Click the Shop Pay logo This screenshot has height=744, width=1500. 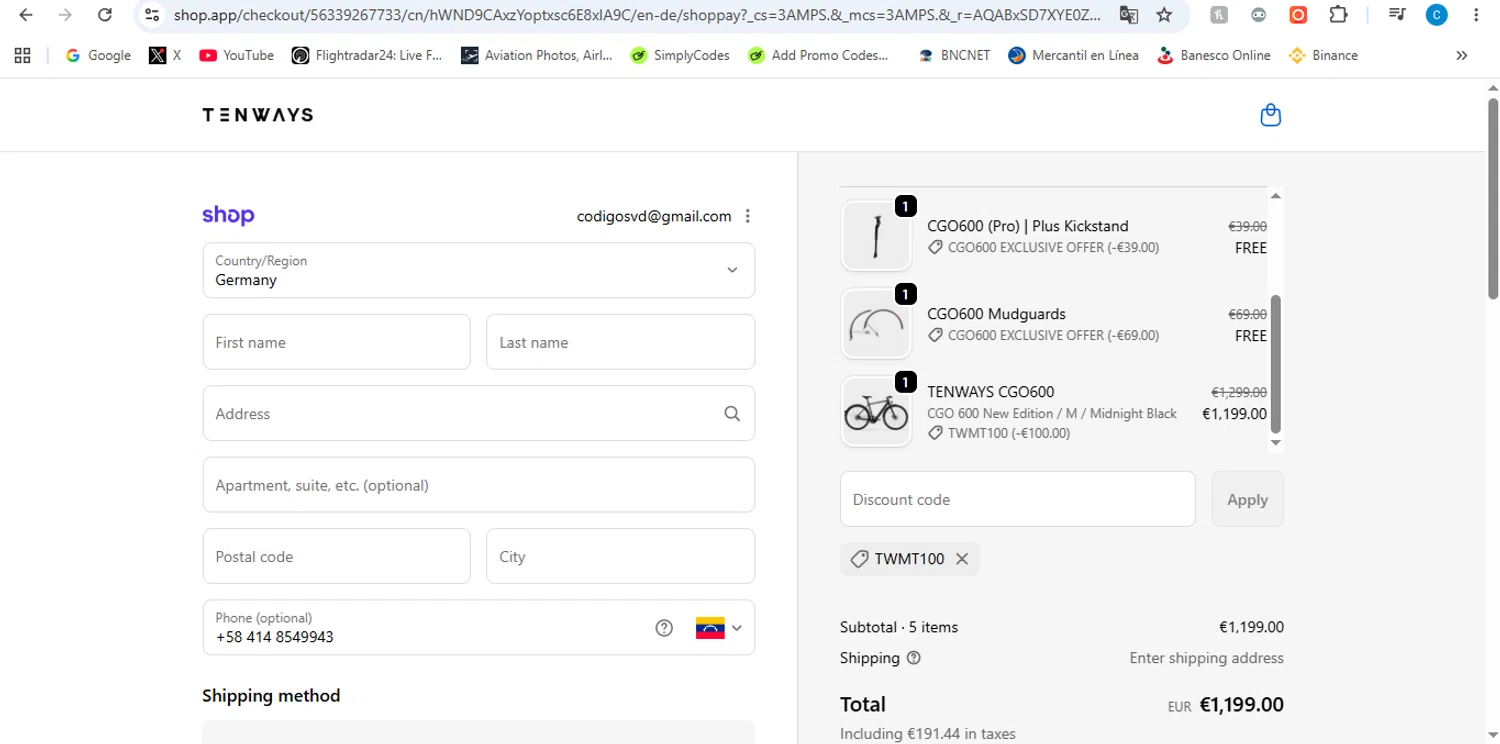point(228,215)
